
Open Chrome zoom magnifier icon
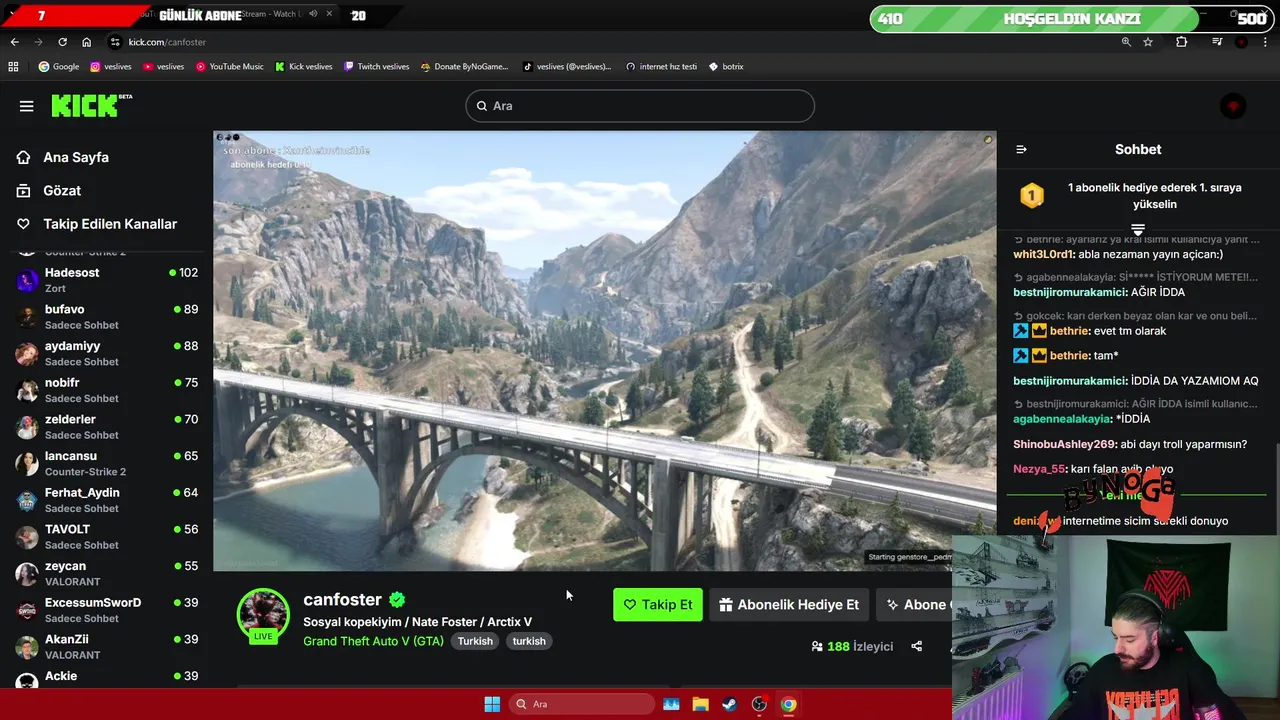[1126, 42]
